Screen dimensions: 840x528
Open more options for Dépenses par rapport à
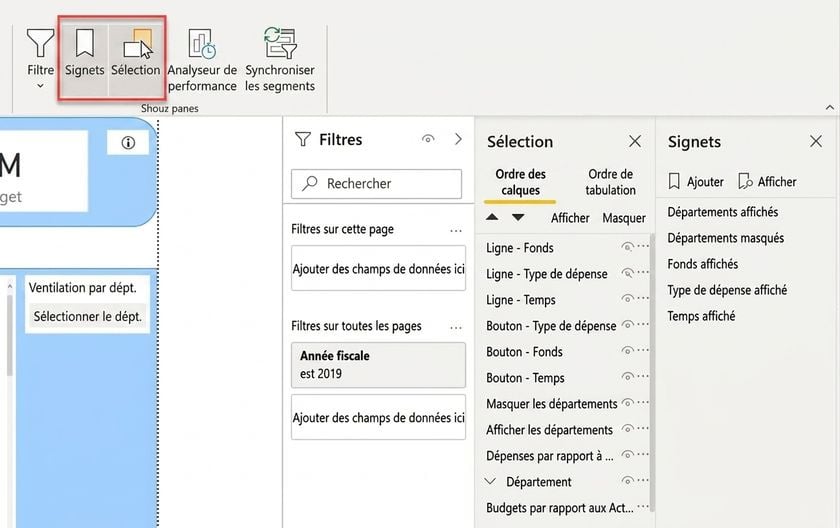pyautogui.click(x=643, y=455)
